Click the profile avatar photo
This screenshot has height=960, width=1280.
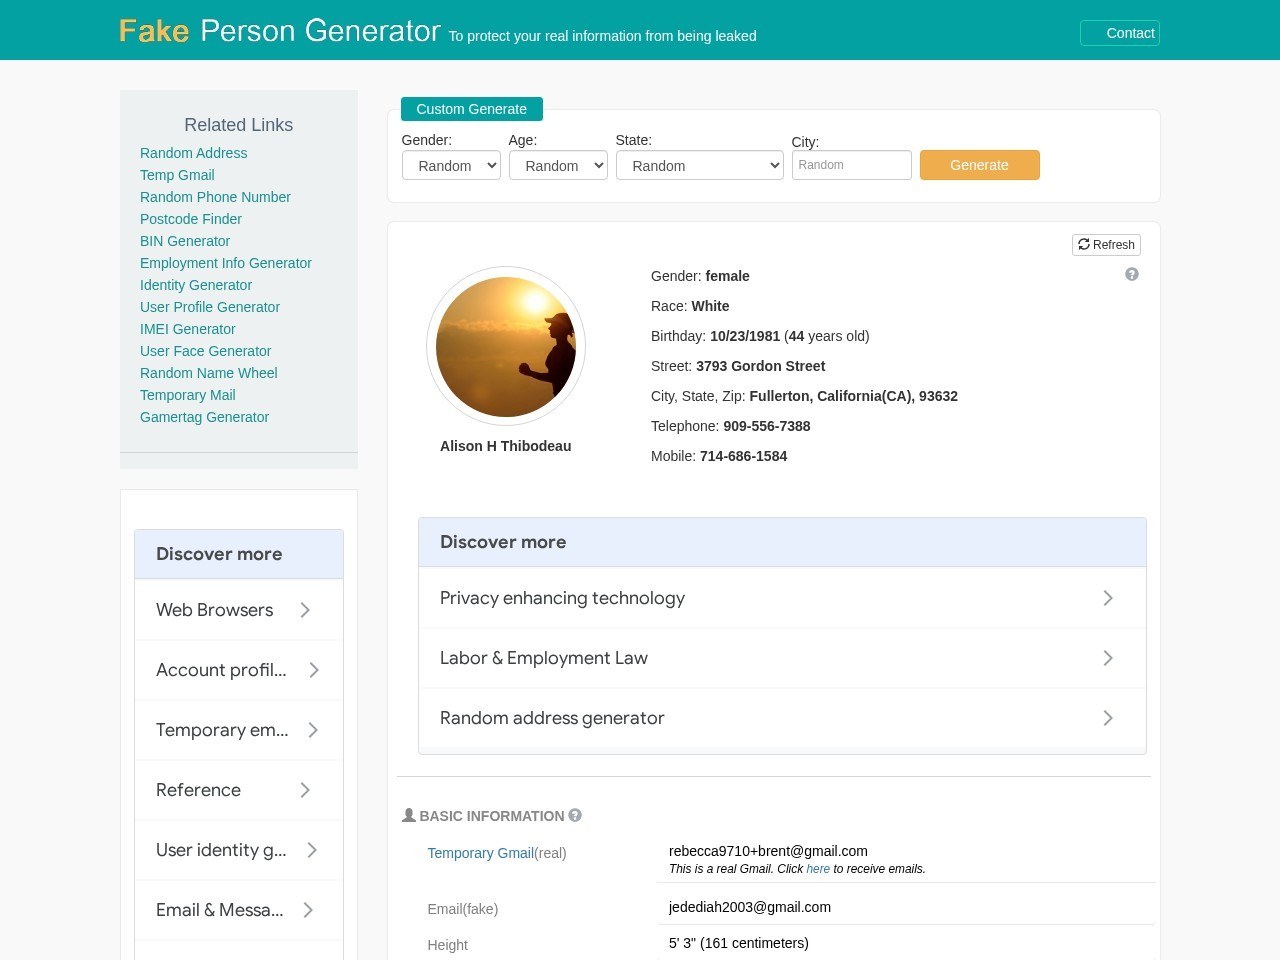[x=506, y=346]
